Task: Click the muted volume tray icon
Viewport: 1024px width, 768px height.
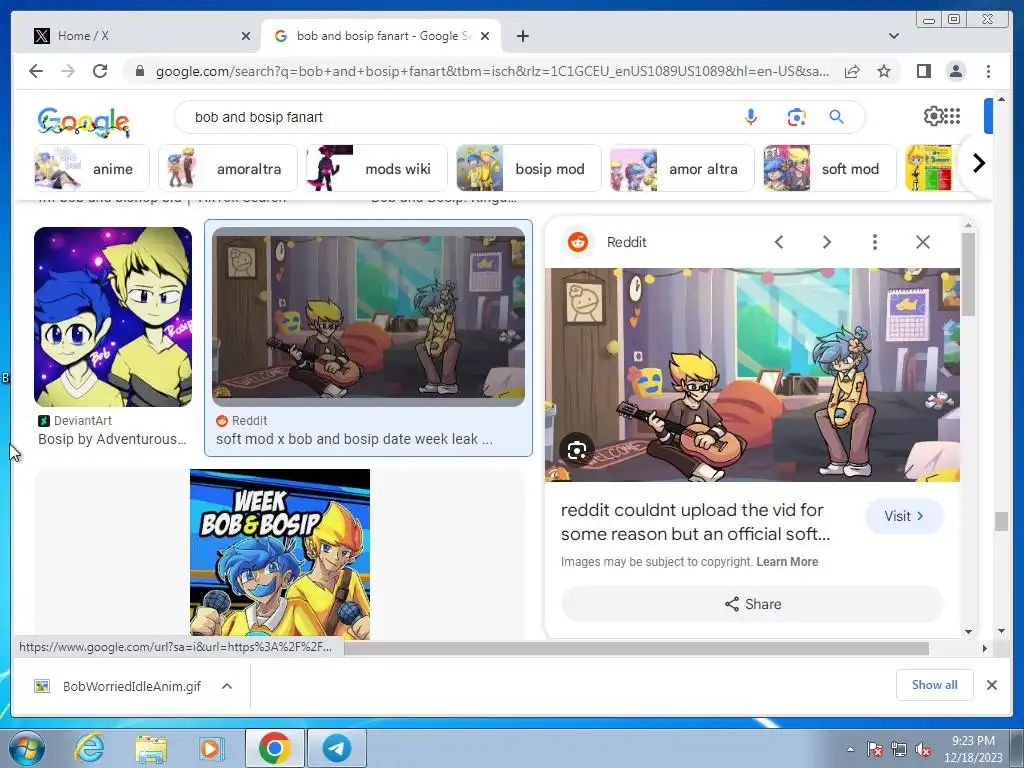Action: pos(923,750)
